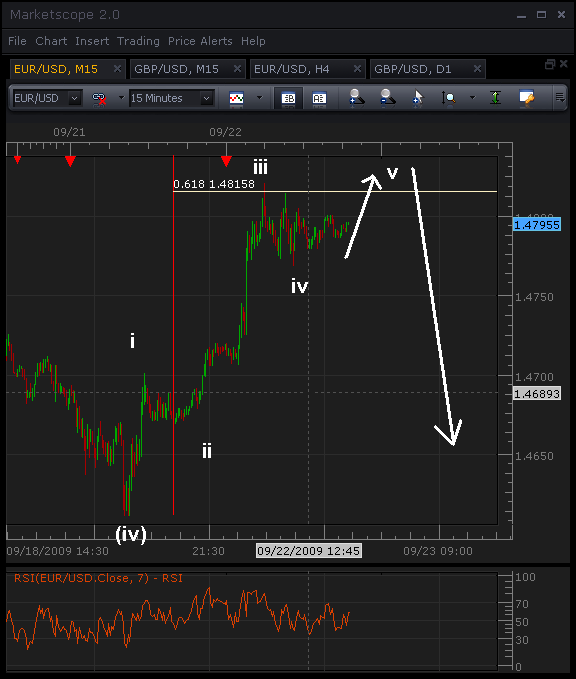
Task: Toggle the Ask price mode button
Action: coord(319,98)
